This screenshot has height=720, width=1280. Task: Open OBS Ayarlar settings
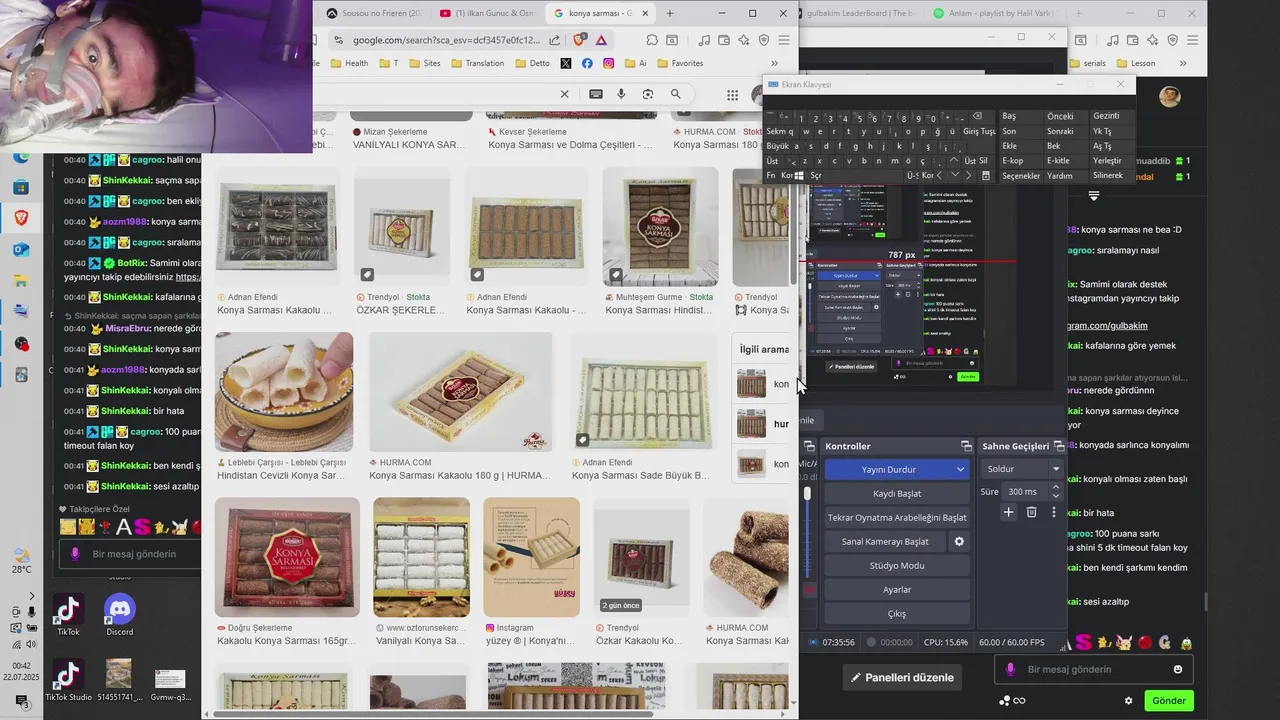click(896, 589)
